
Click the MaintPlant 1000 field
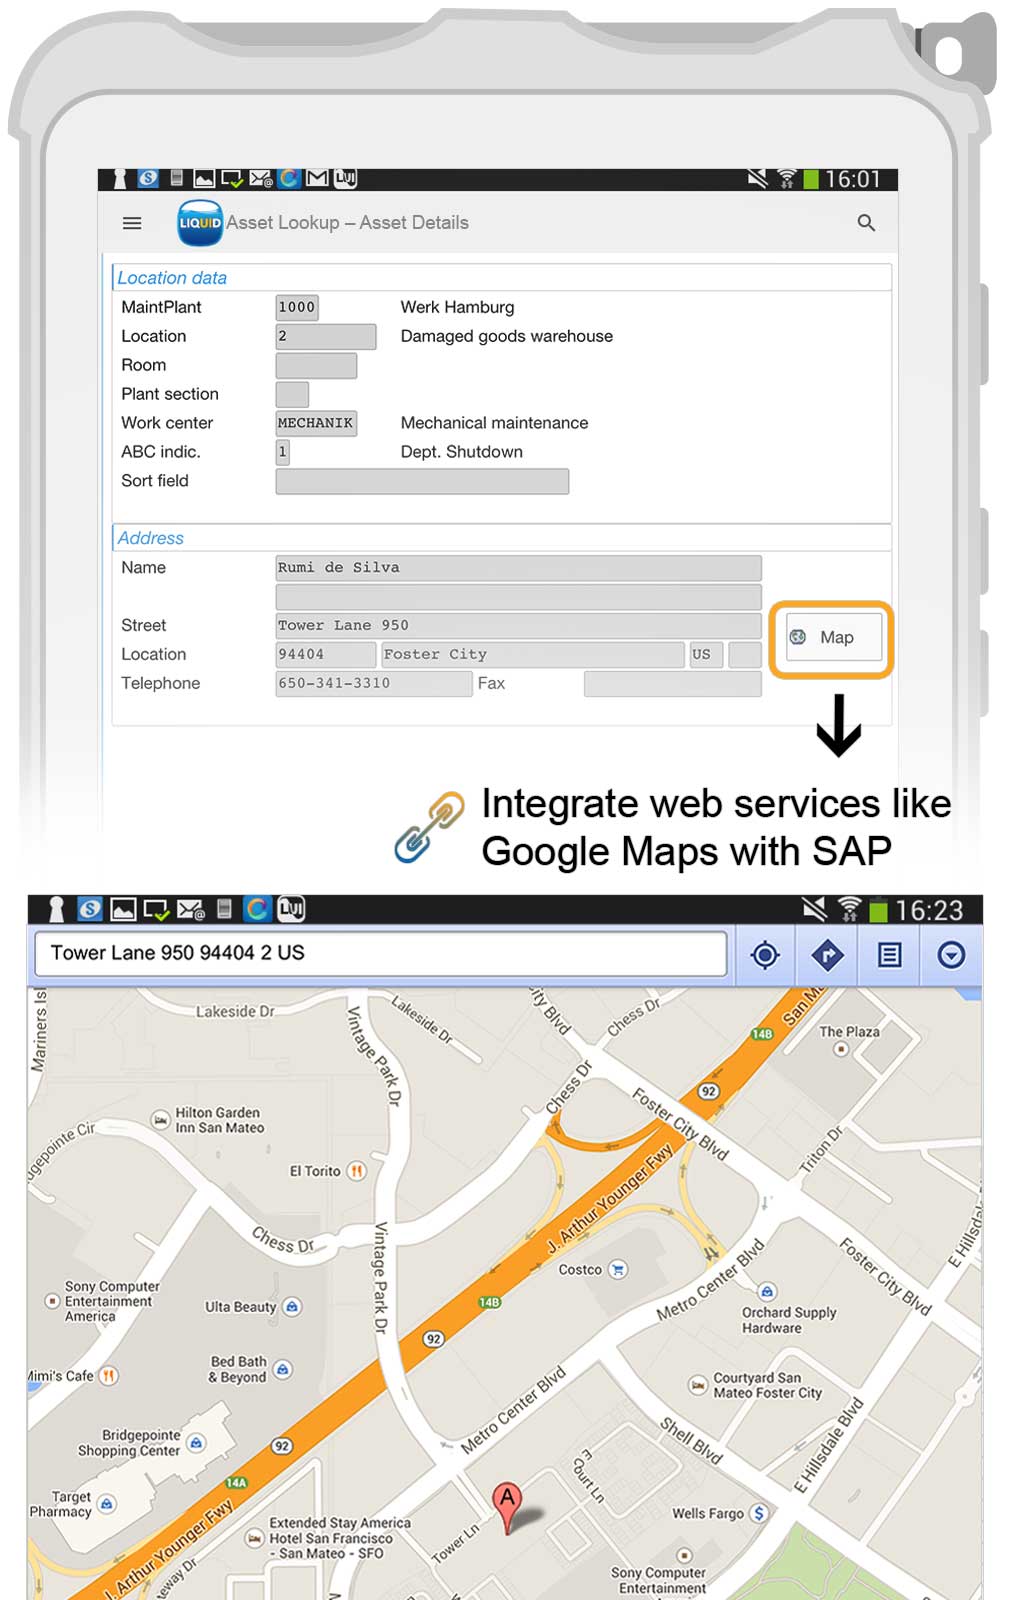[x=297, y=308]
